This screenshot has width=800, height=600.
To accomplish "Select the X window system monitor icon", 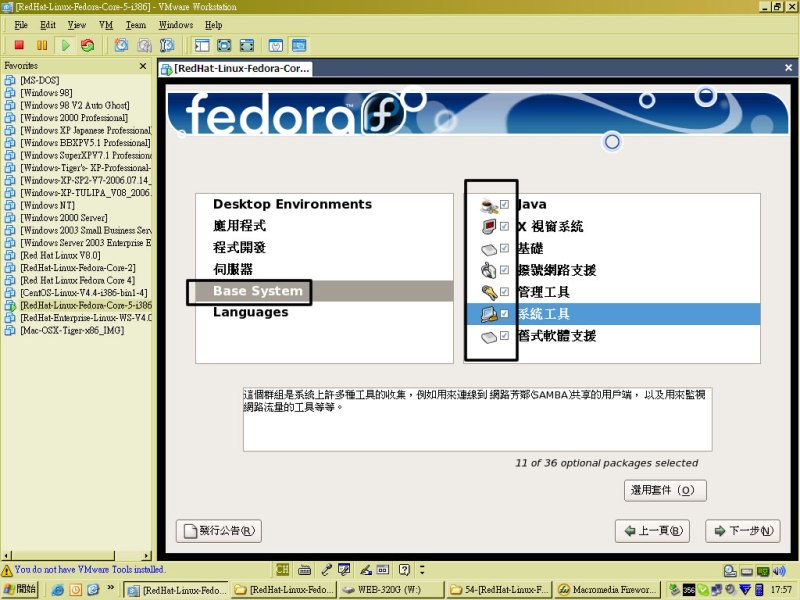I will click(x=489, y=227).
